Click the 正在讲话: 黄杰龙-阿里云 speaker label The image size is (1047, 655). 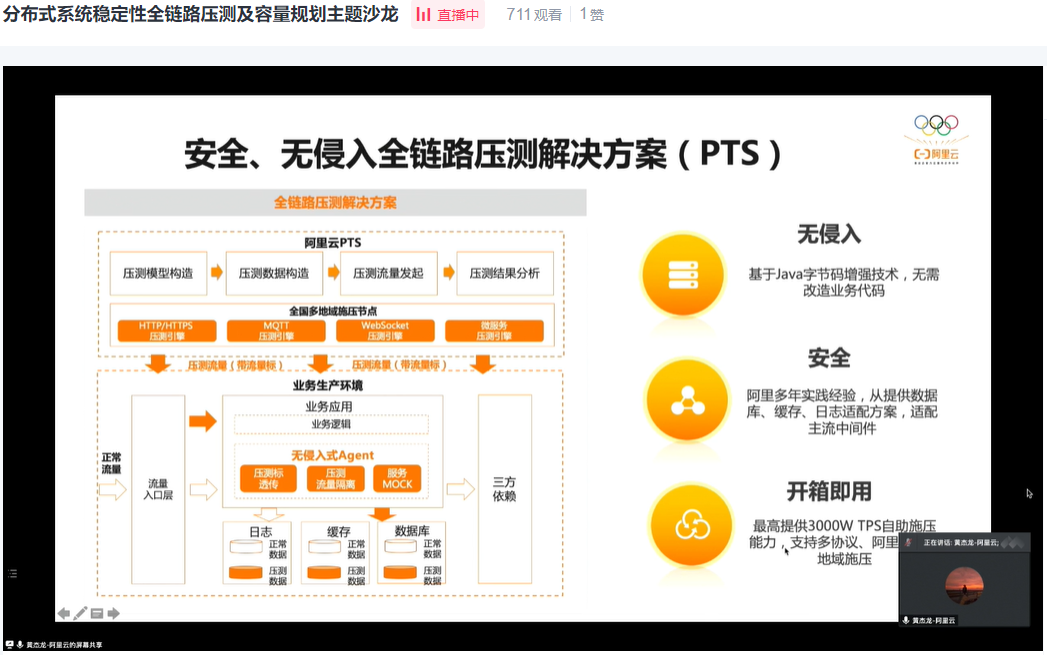point(961,542)
